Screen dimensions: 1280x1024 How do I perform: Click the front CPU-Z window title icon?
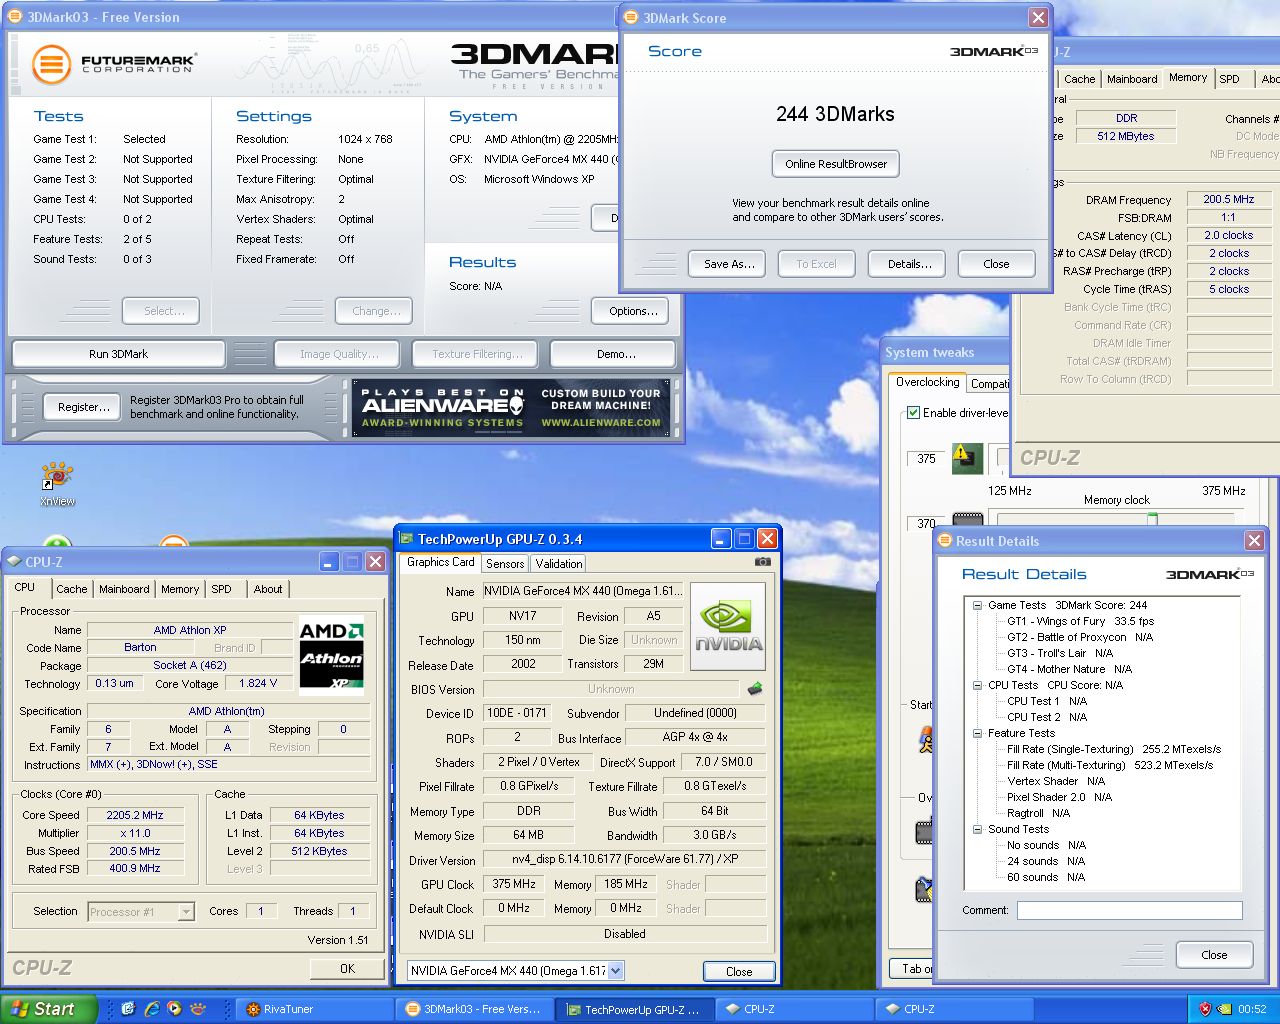pyautogui.click(x=14, y=562)
